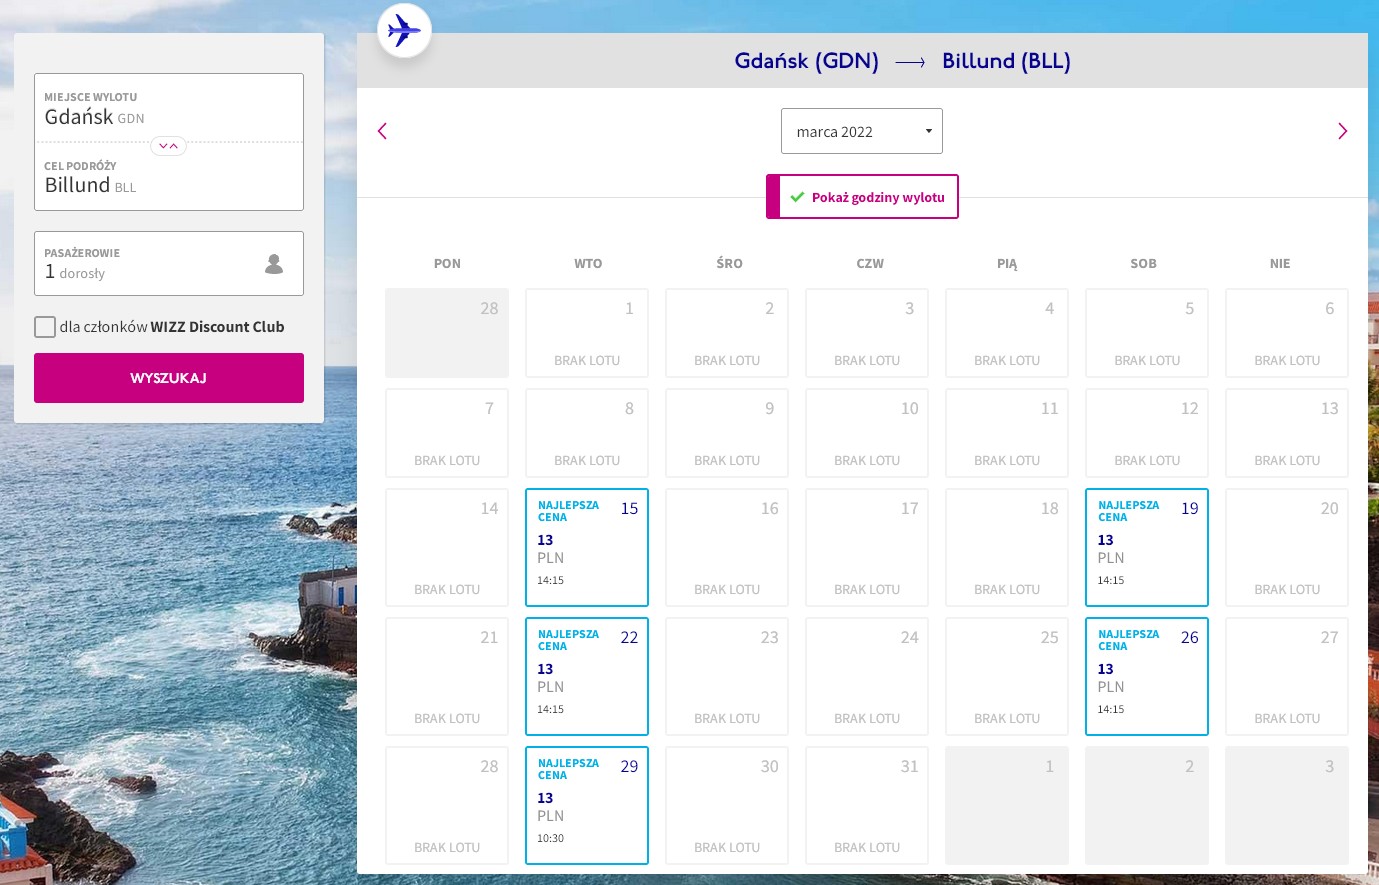Click '14:15' time in the March 15 cell
The image size is (1379, 885).
click(x=550, y=580)
